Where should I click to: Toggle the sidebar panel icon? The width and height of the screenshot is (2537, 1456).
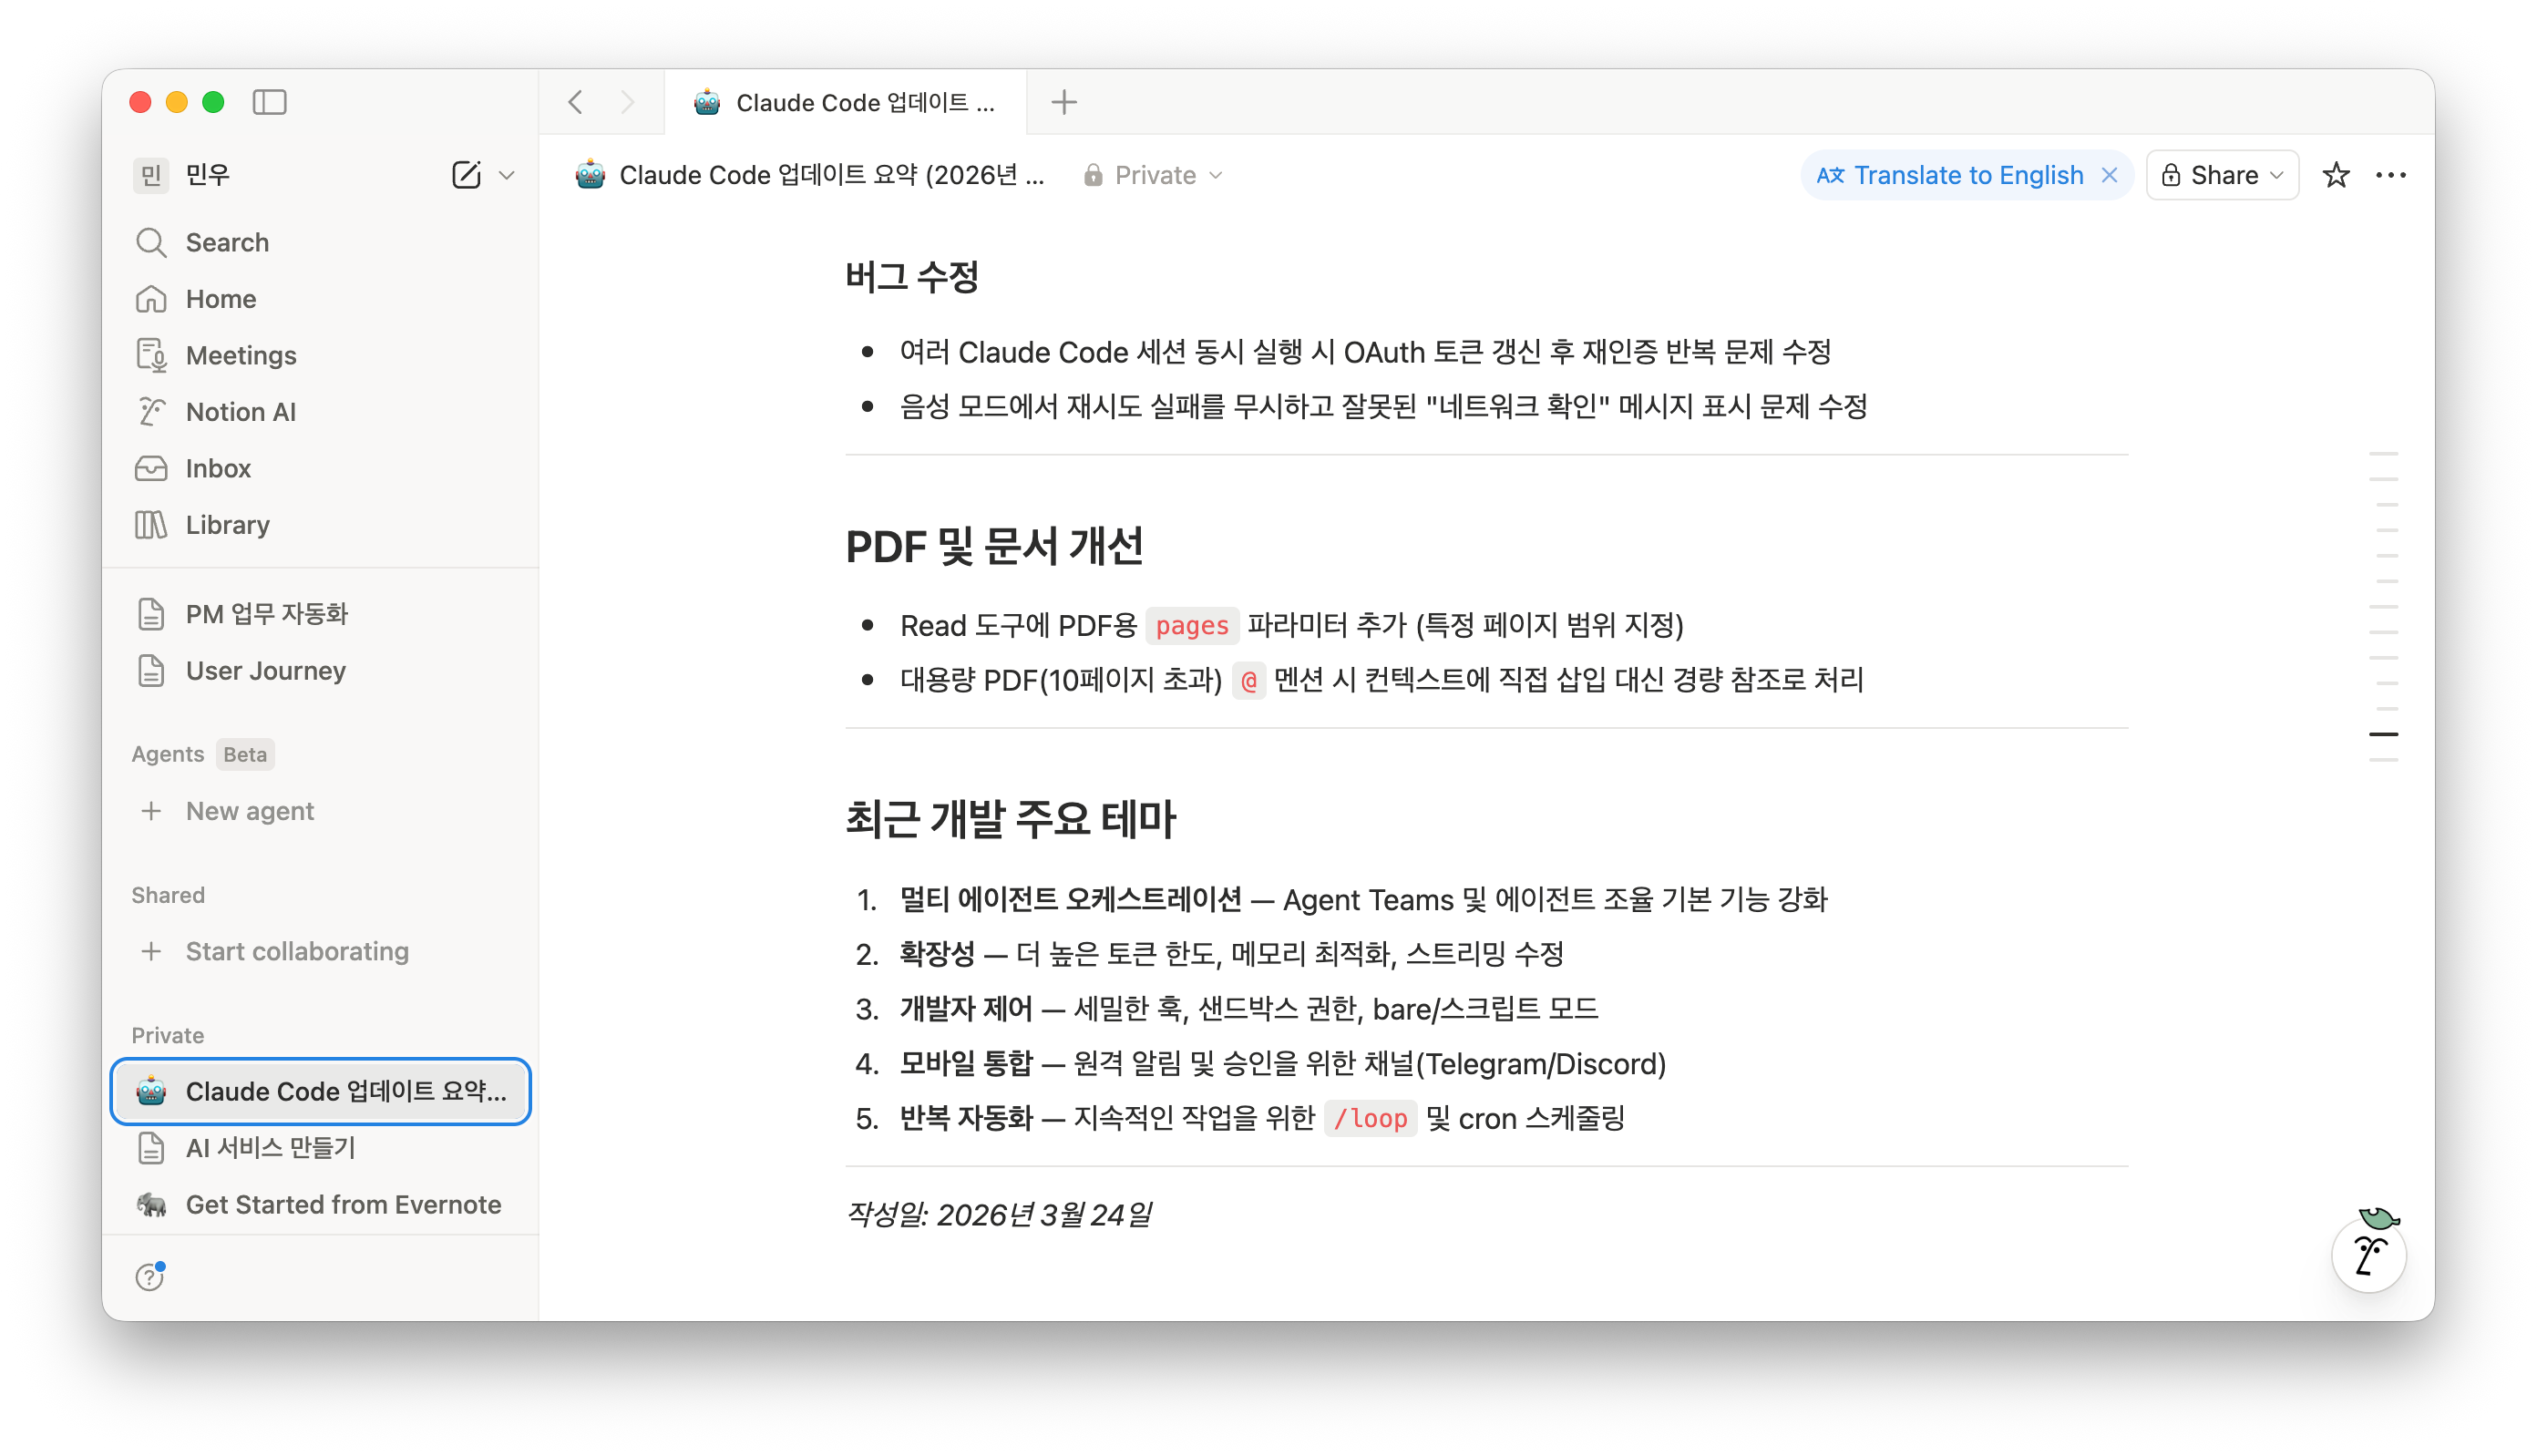click(269, 102)
